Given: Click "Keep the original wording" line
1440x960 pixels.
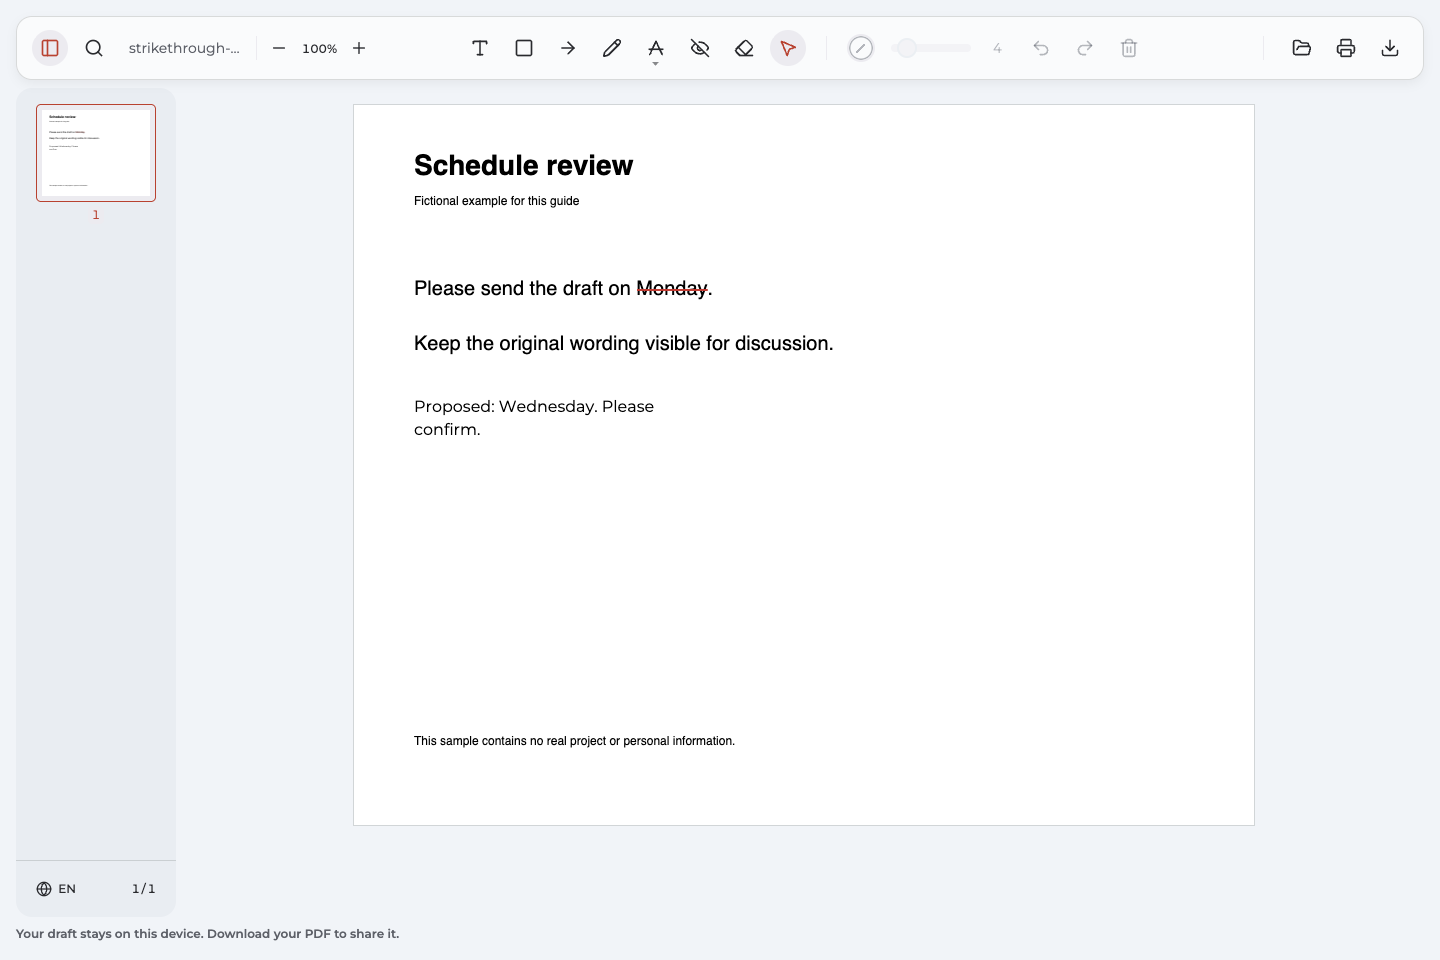Looking at the screenshot, I should click(x=623, y=344).
